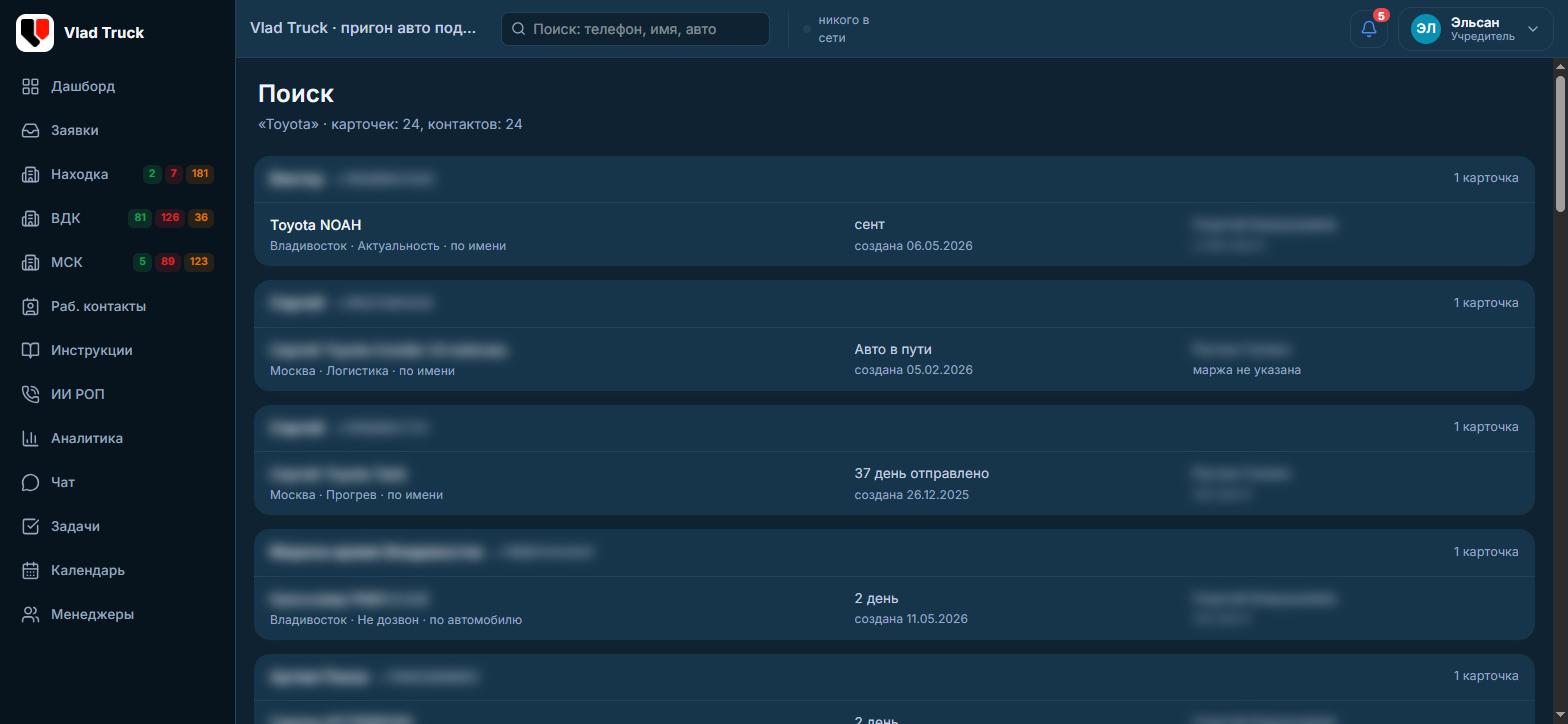This screenshot has width=1568, height=724.
Task: Click the header title 'Vlad Truck · пригон авто'
Action: tap(363, 28)
